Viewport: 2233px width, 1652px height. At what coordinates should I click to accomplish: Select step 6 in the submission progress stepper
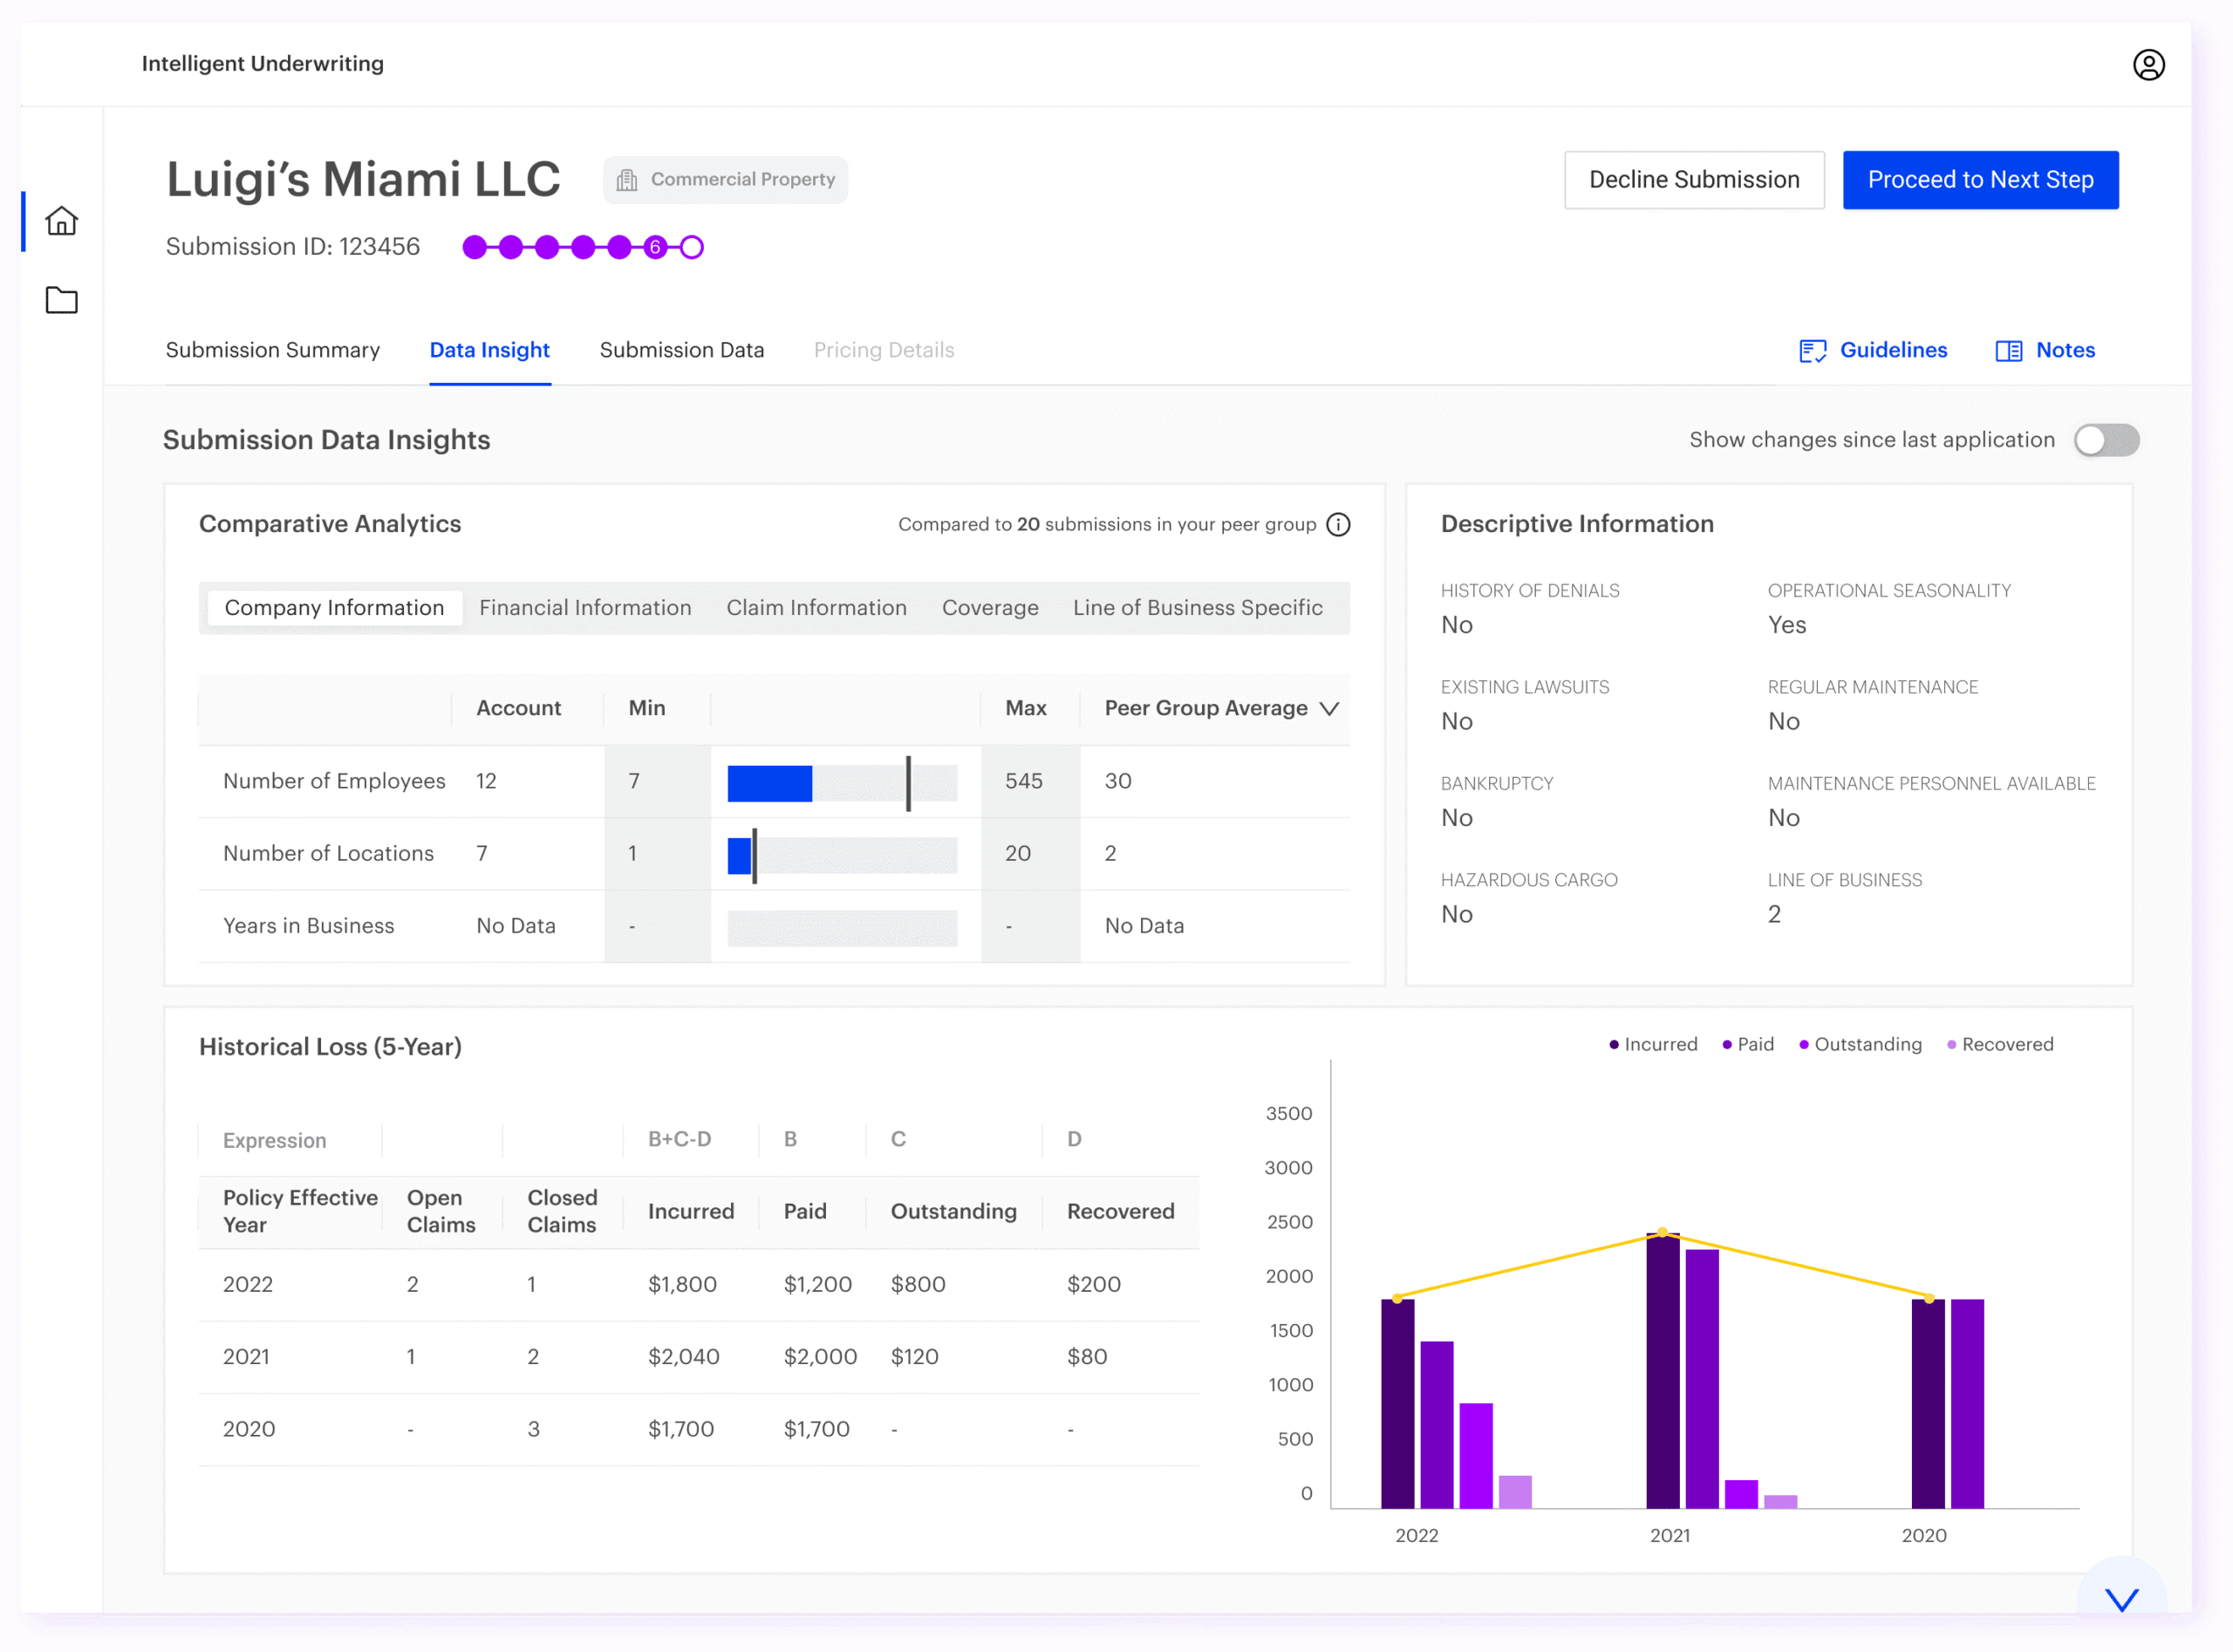[655, 247]
